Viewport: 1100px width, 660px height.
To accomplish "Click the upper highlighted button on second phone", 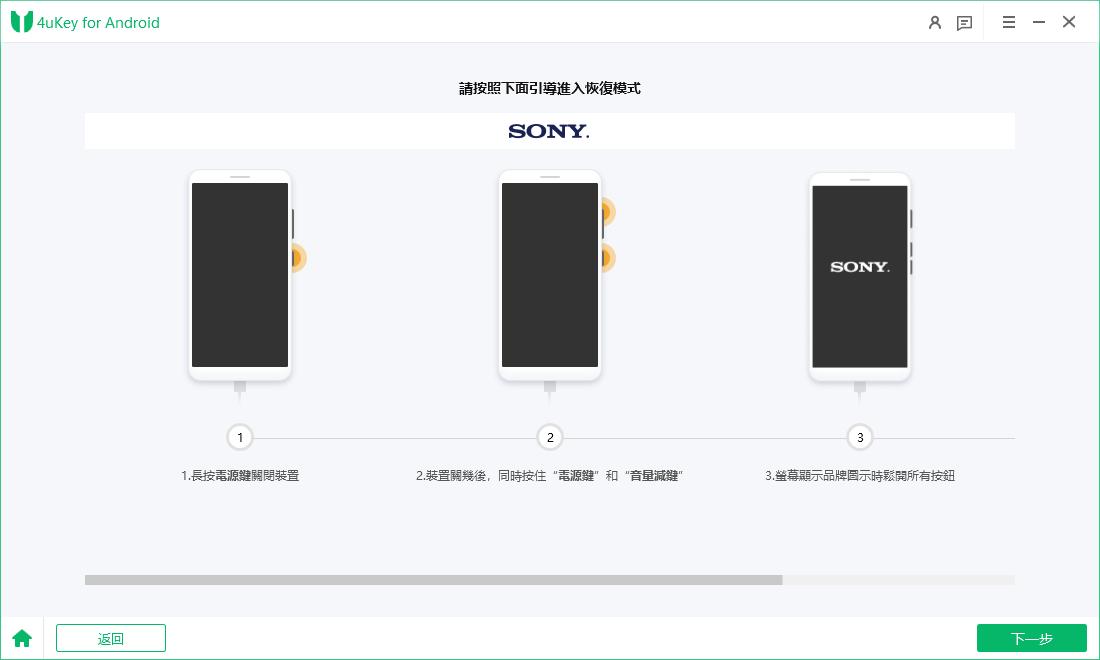I will 607,211.
